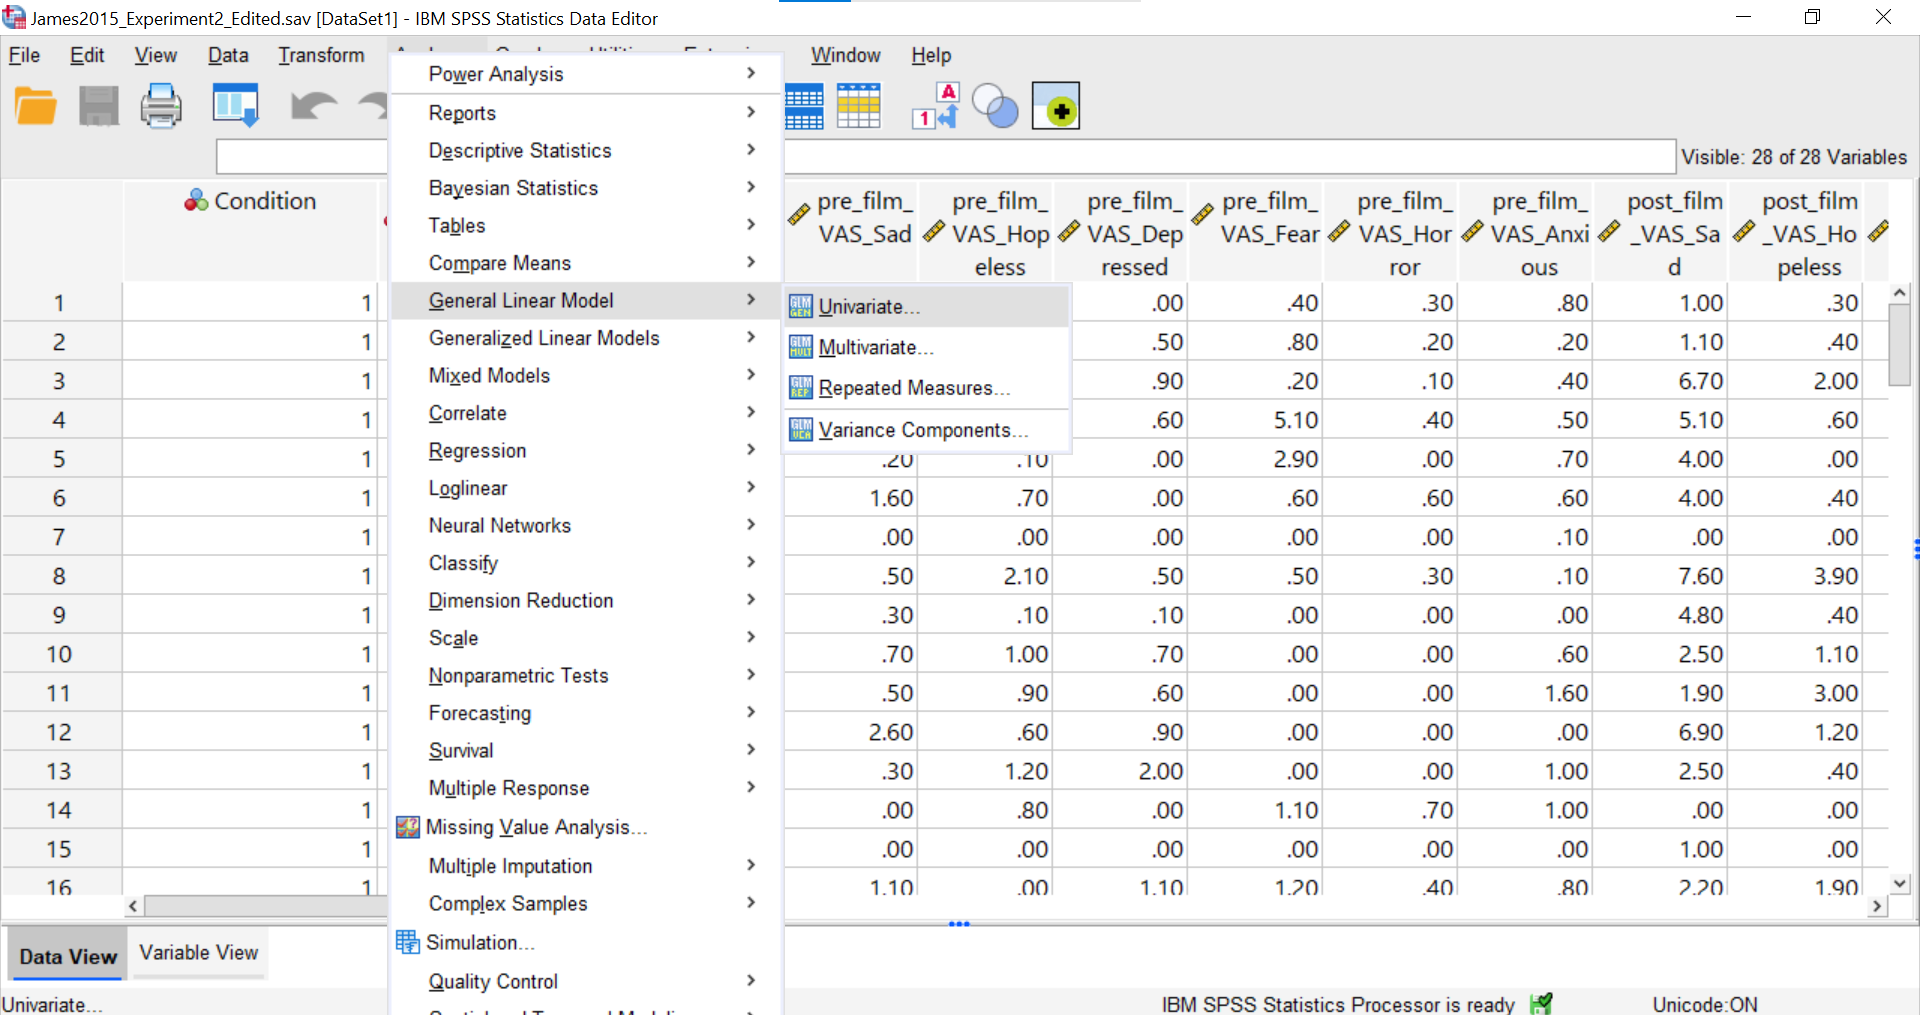
Task: Click Missing Value Analysis... entry
Action: pyautogui.click(x=586, y=827)
